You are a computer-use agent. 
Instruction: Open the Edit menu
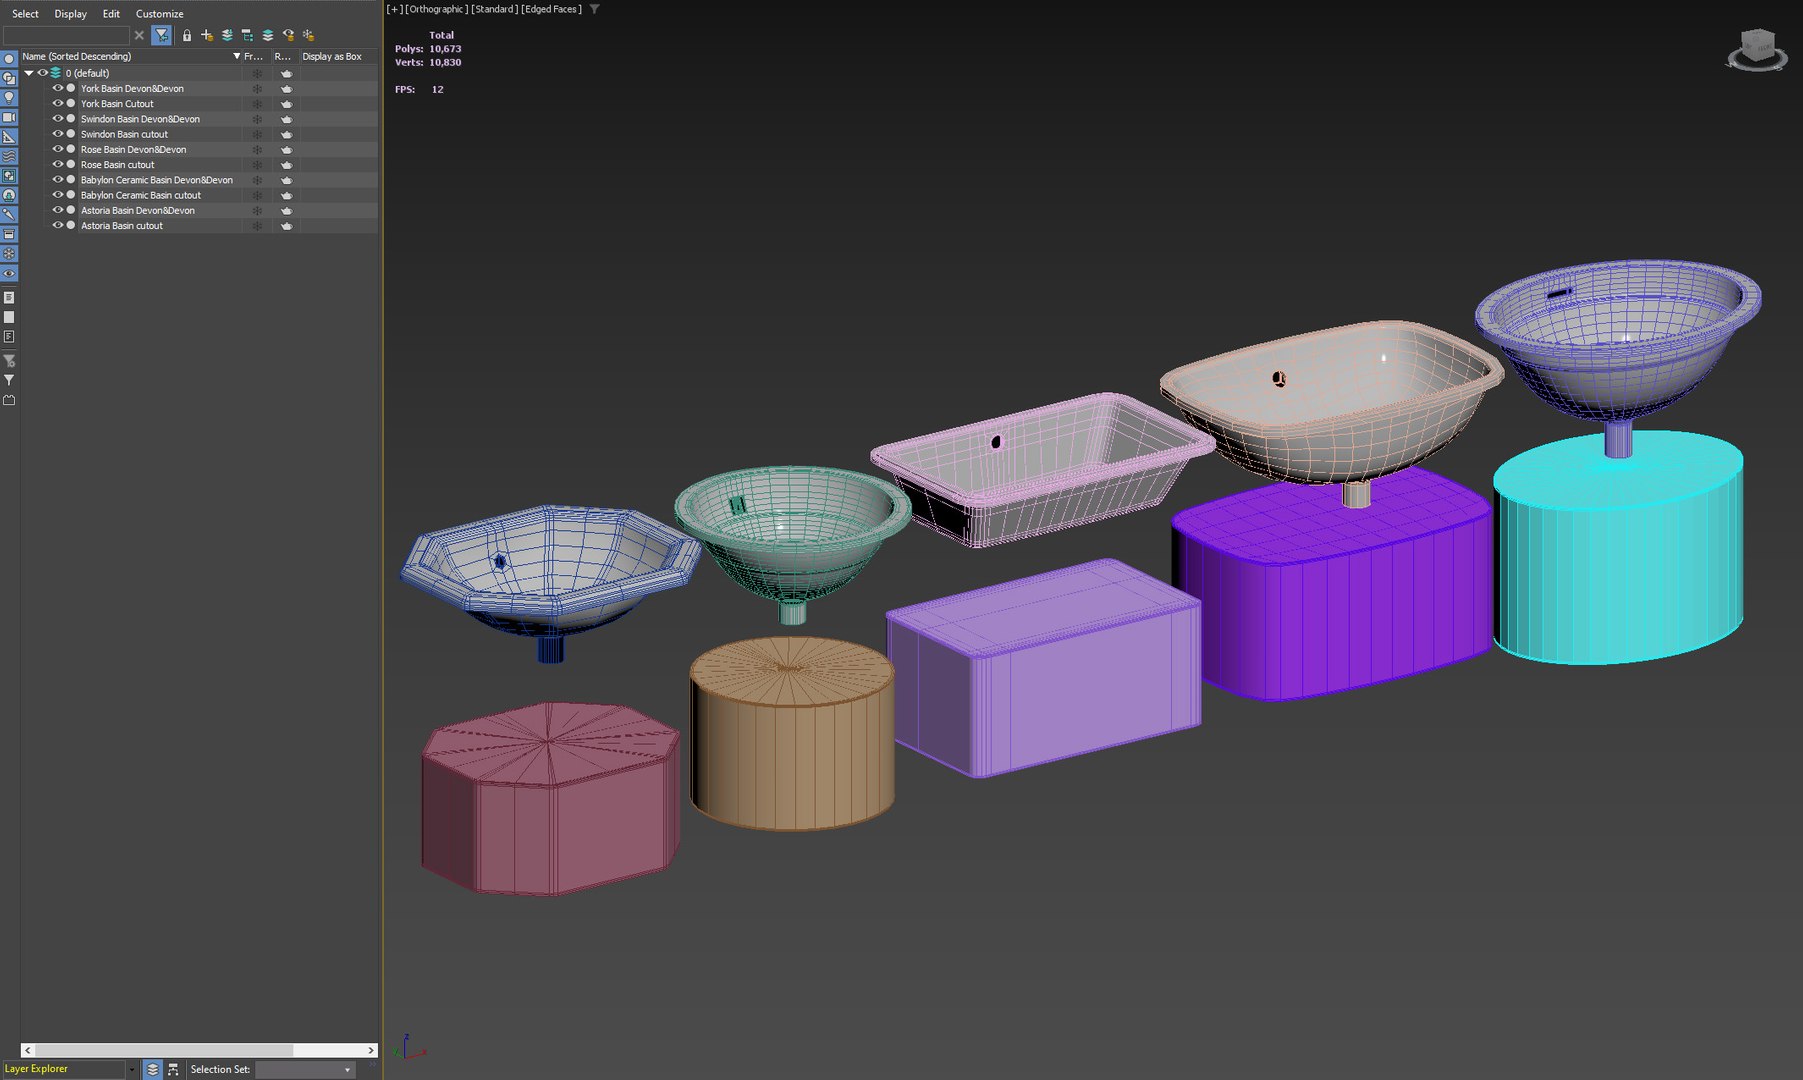coord(111,14)
